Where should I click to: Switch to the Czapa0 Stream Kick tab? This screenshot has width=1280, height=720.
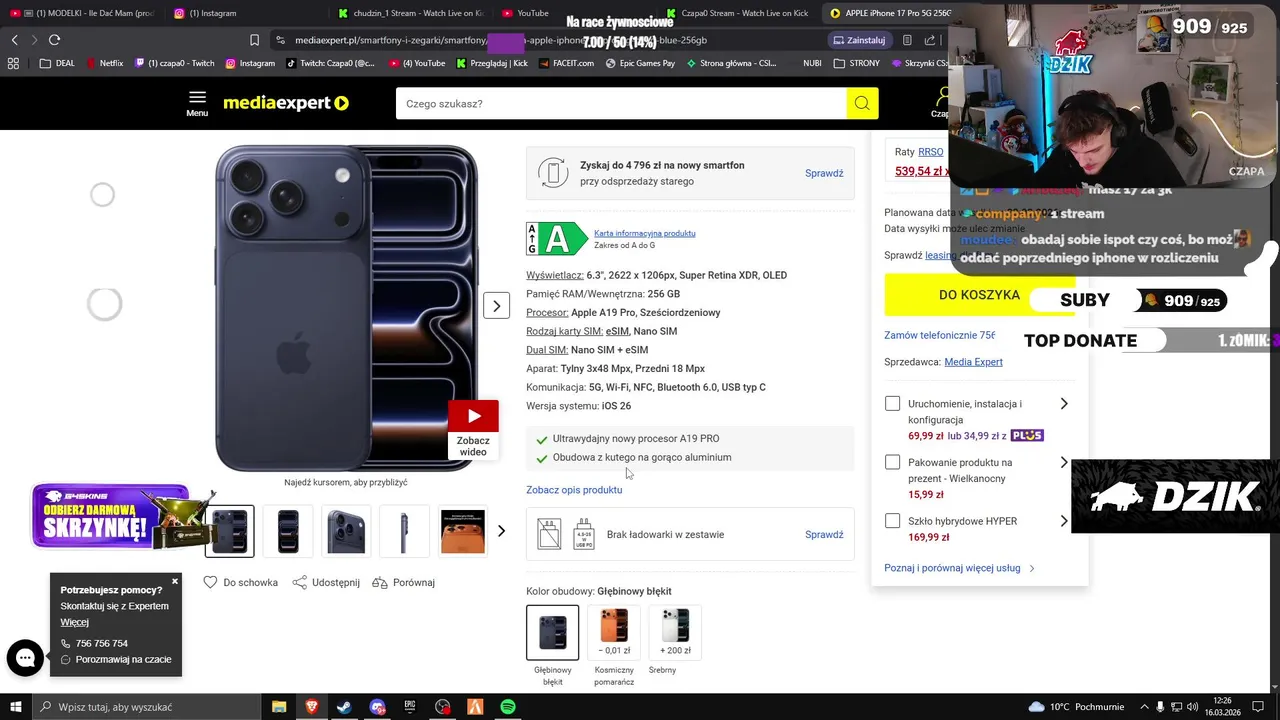pyautogui.click(x=738, y=13)
